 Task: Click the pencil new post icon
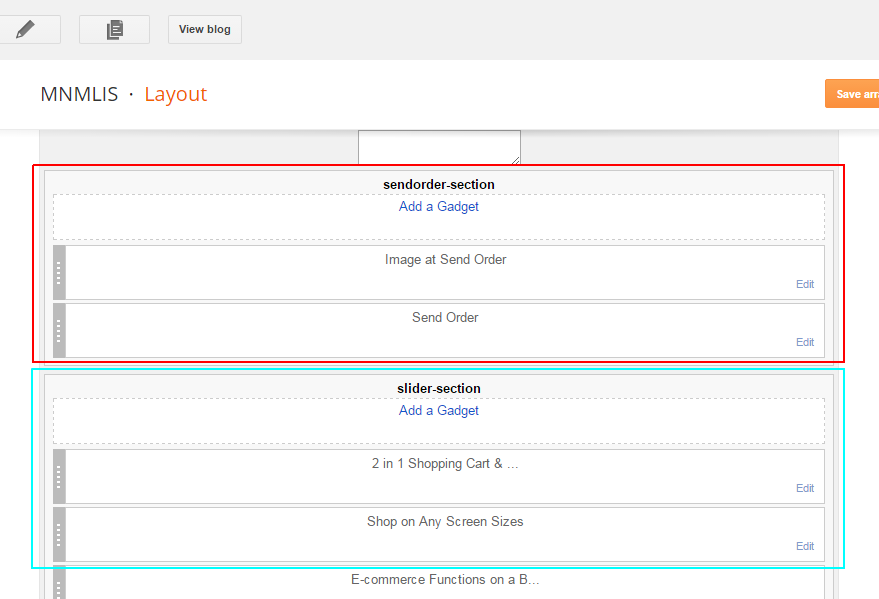[x=26, y=29]
